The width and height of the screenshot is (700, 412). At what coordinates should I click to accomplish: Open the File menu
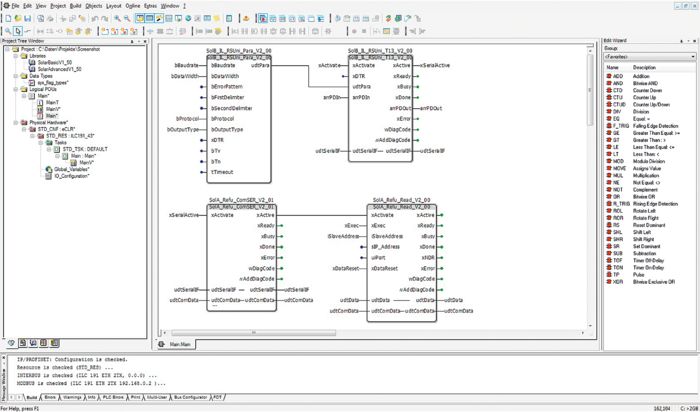tap(16, 6)
